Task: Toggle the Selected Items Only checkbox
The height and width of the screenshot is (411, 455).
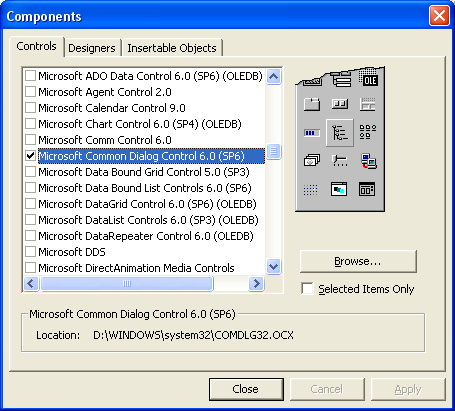Action: coord(307,289)
